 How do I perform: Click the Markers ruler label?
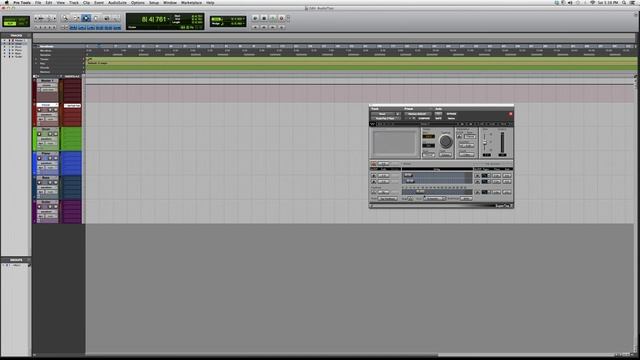click(x=45, y=72)
